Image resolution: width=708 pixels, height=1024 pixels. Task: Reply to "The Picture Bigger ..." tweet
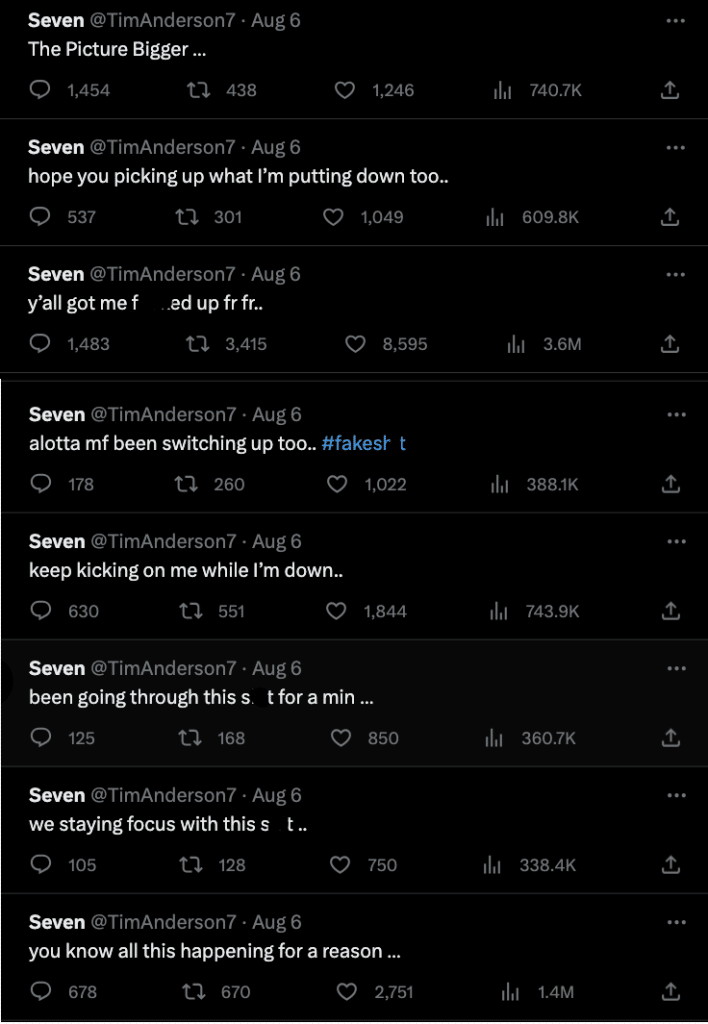41,90
